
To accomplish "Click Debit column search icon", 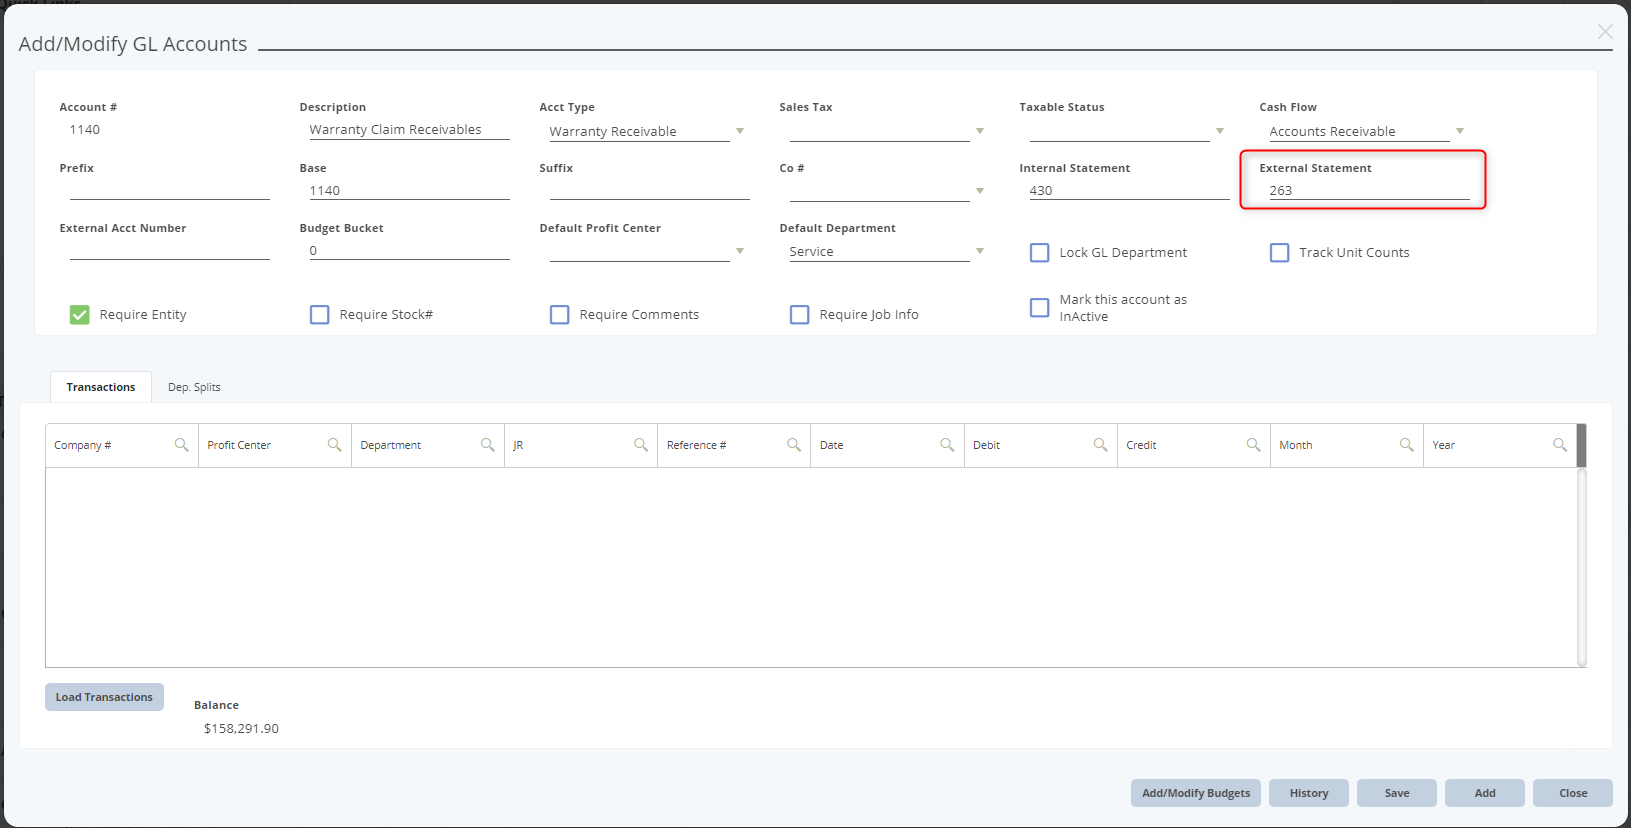I will (1100, 445).
